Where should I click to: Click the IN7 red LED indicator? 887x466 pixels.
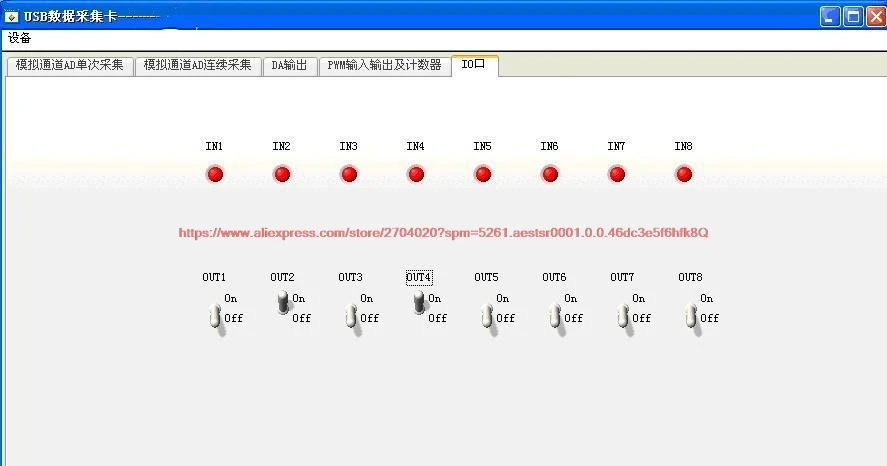pyautogui.click(x=617, y=174)
